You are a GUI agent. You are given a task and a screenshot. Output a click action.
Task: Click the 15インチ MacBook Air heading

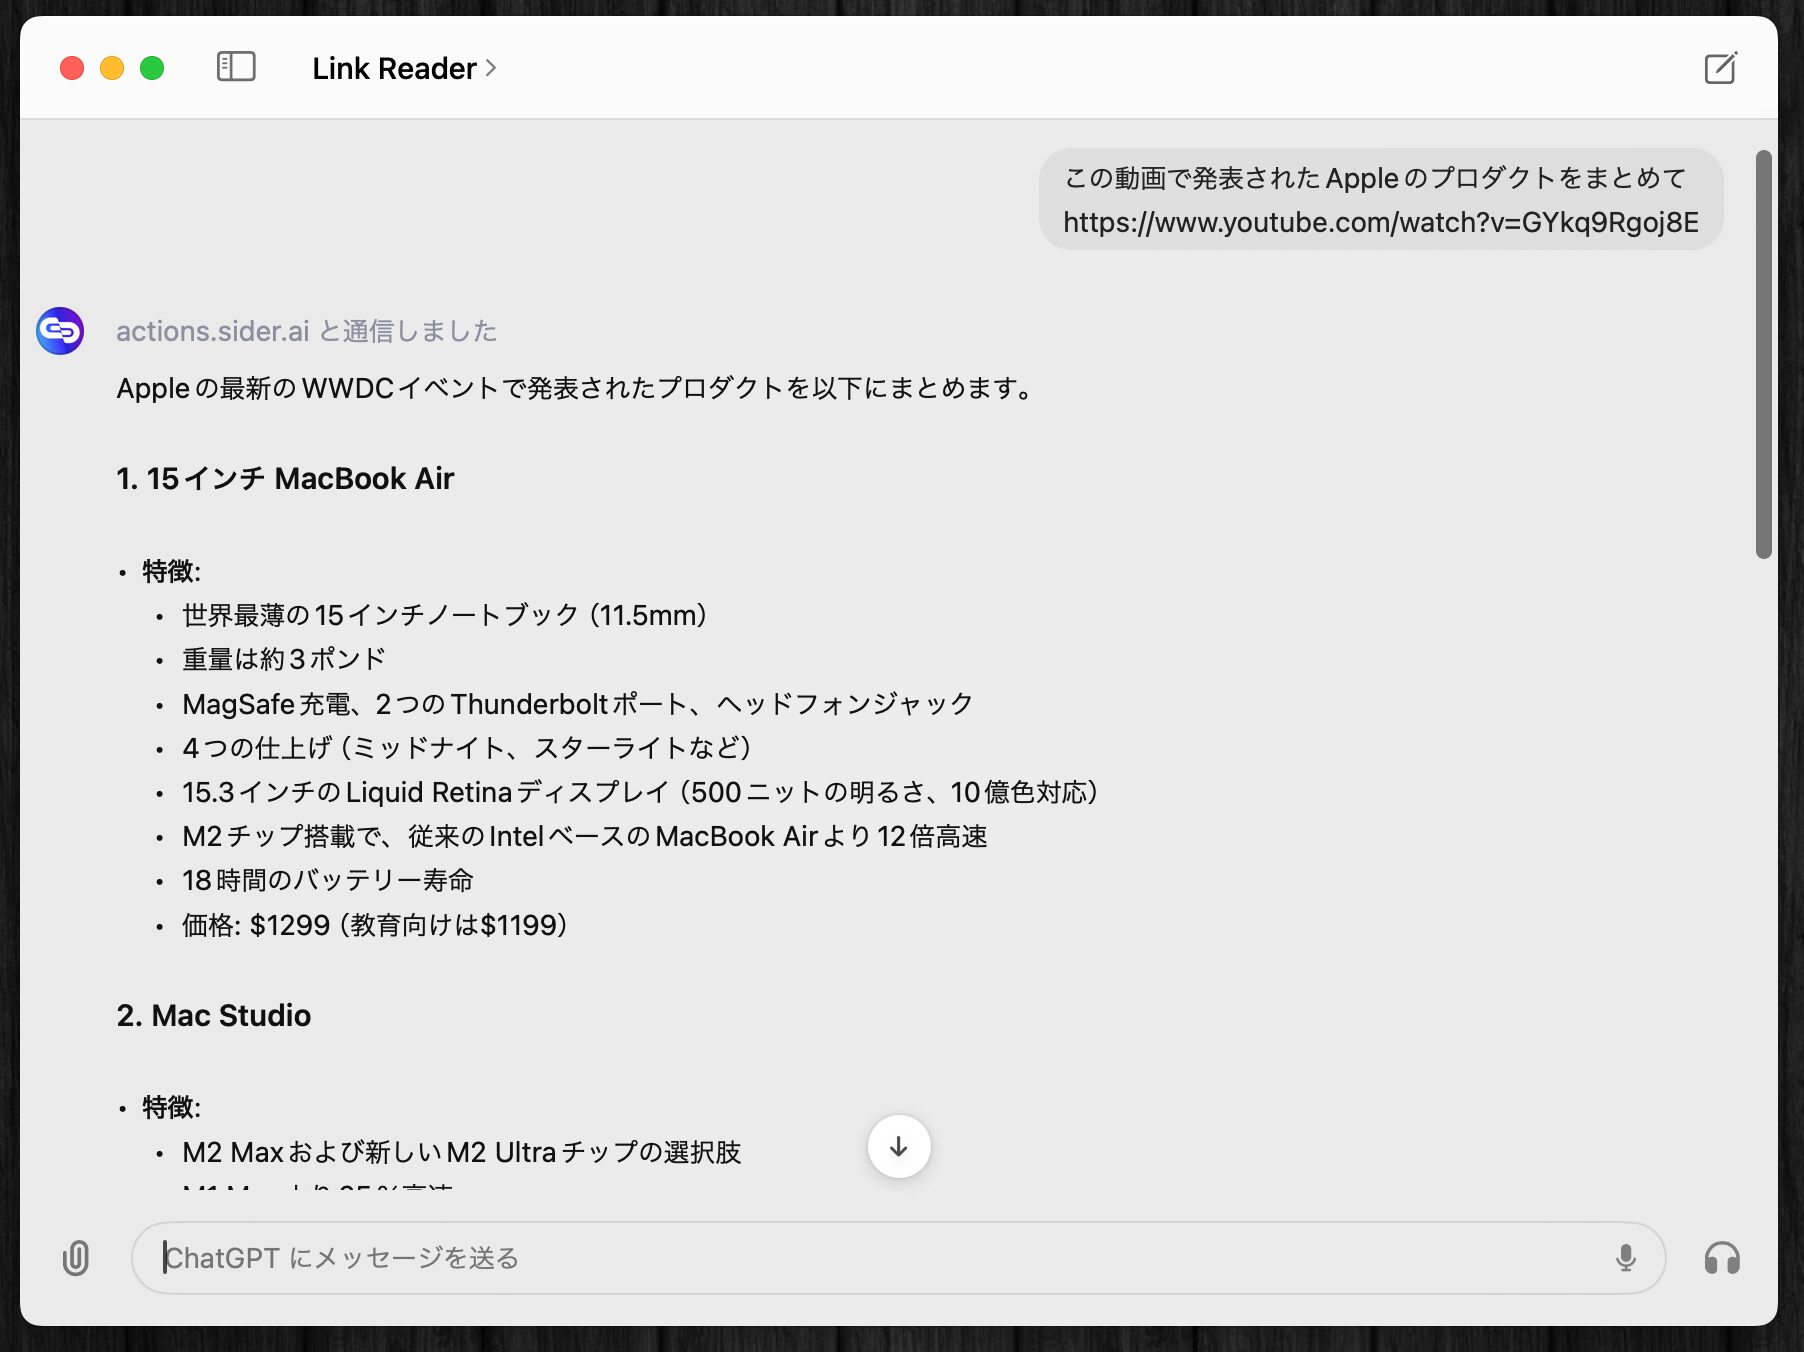[x=285, y=479]
